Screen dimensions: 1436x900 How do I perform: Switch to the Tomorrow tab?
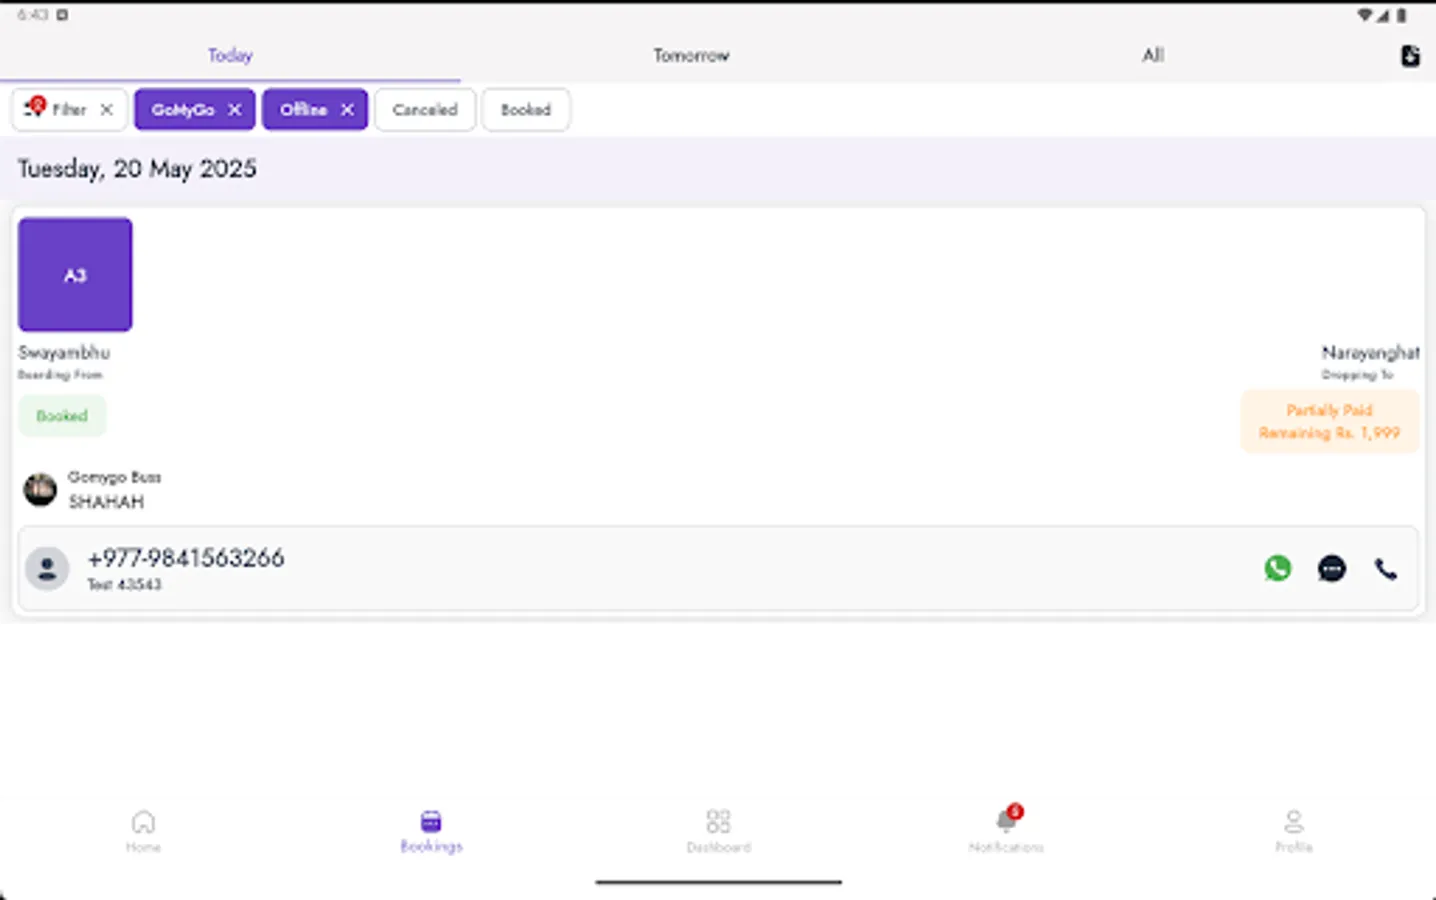pyautogui.click(x=690, y=55)
